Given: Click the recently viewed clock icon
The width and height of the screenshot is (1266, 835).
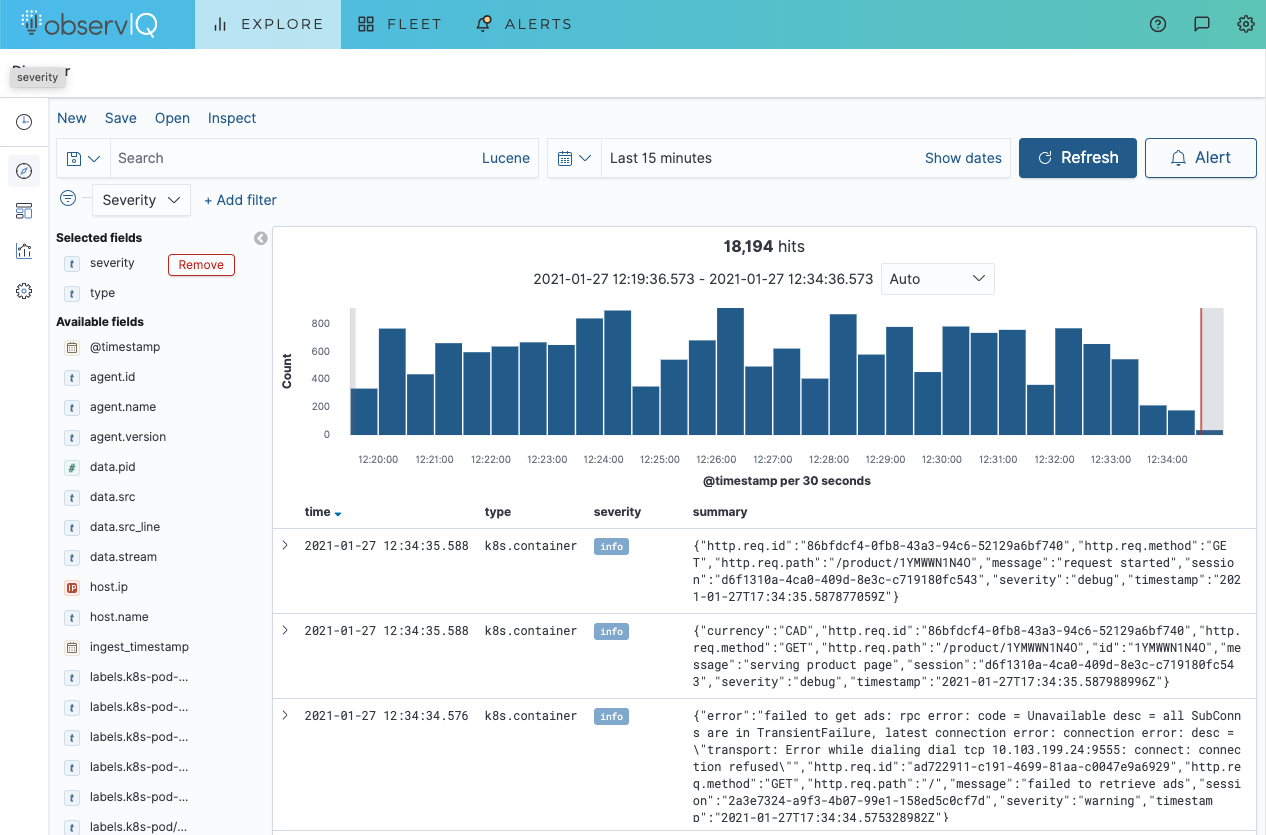Looking at the screenshot, I should [x=24, y=122].
